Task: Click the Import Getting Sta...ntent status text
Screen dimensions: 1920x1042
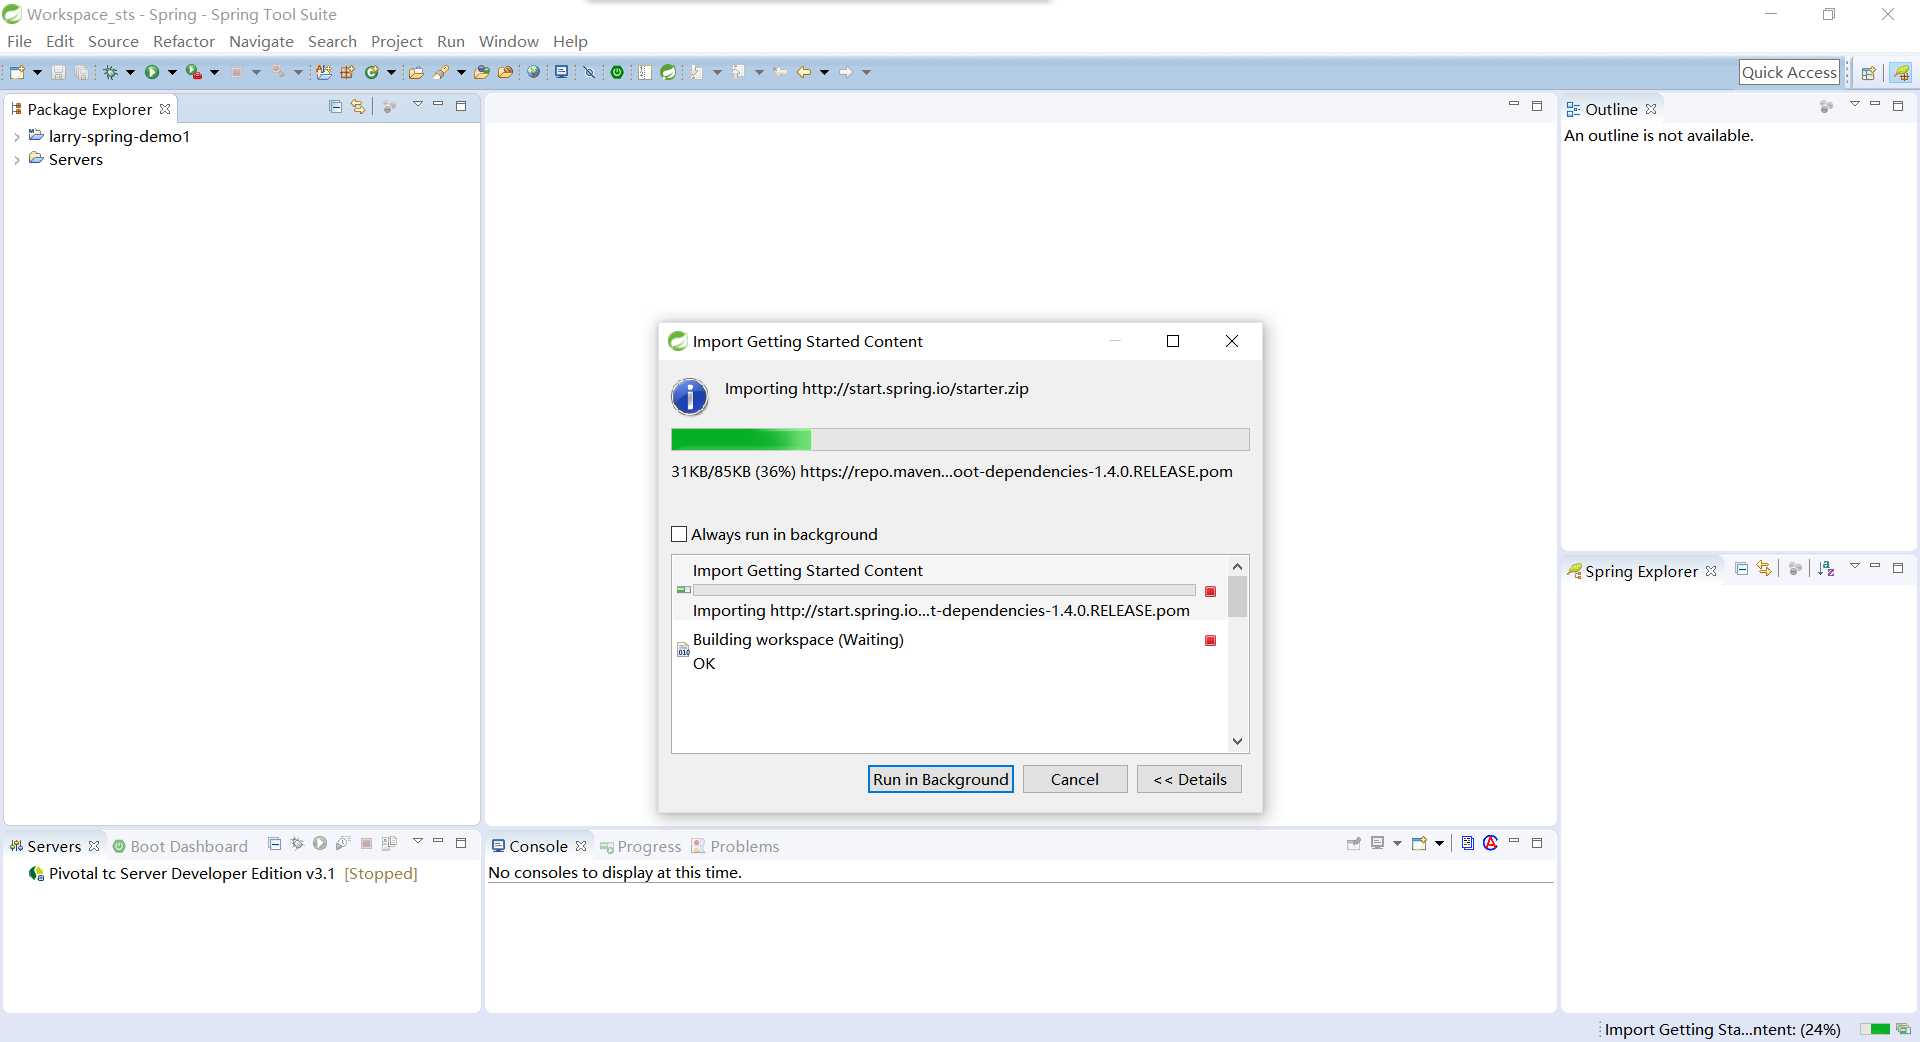Action: click(x=1722, y=1029)
